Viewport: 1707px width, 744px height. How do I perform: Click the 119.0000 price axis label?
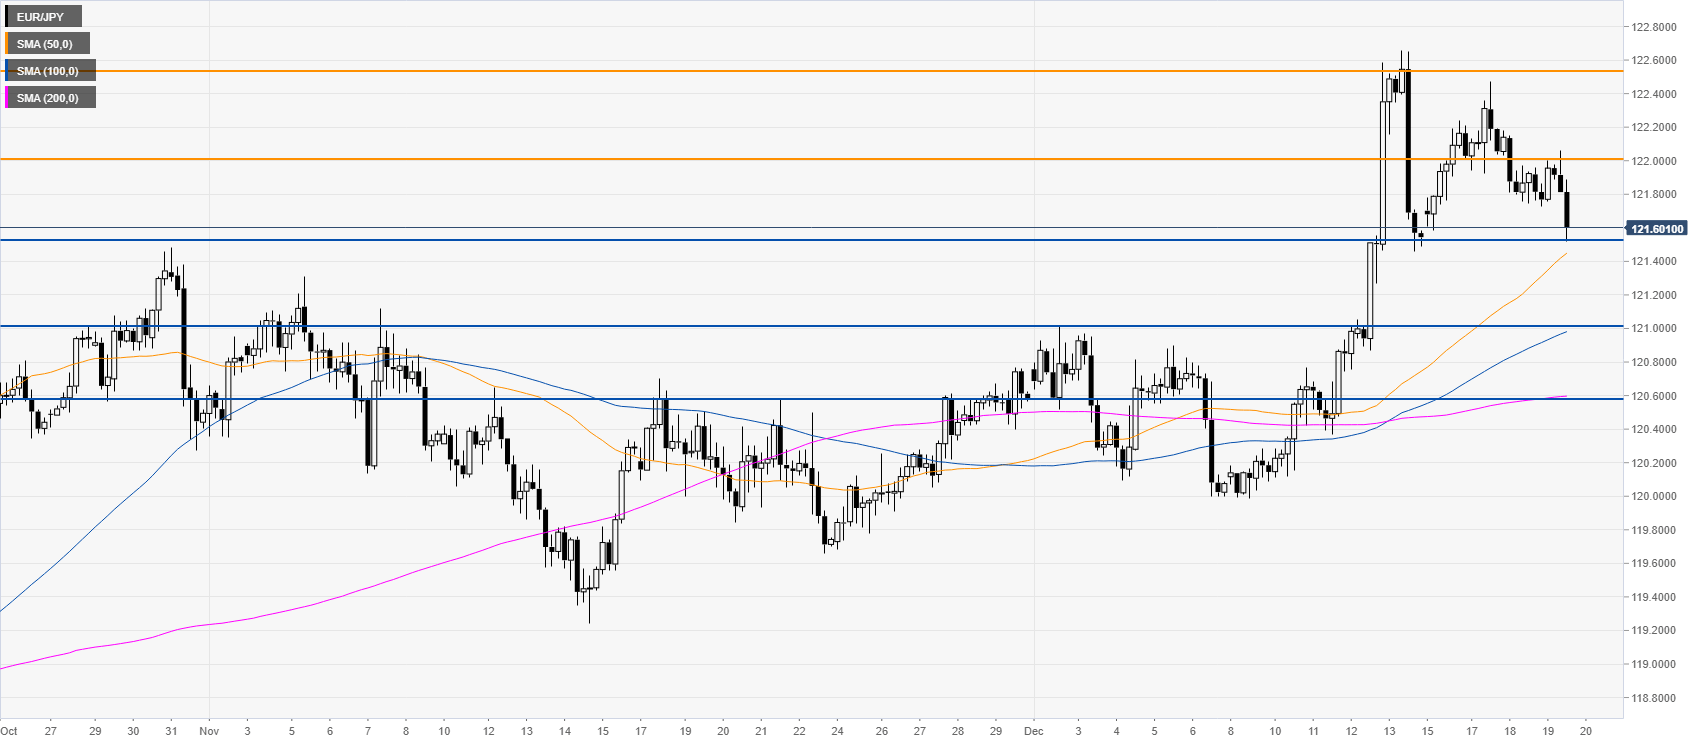[1654, 664]
